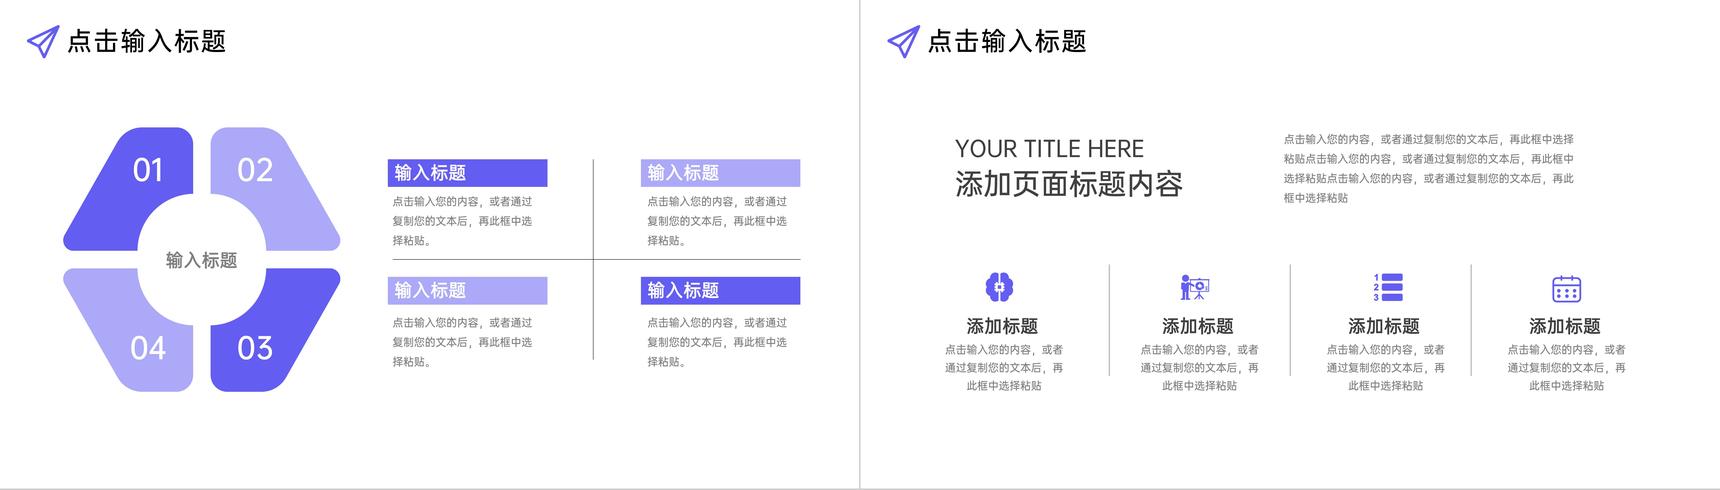This screenshot has width=1720, height=490.
Task: Select the 添加页面标题内容 heading
Action: tap(1069, 184)
